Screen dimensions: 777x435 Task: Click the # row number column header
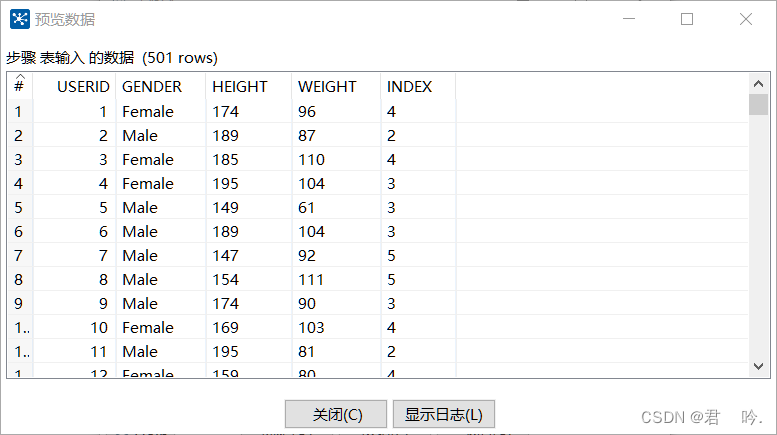tap(20, 87)
